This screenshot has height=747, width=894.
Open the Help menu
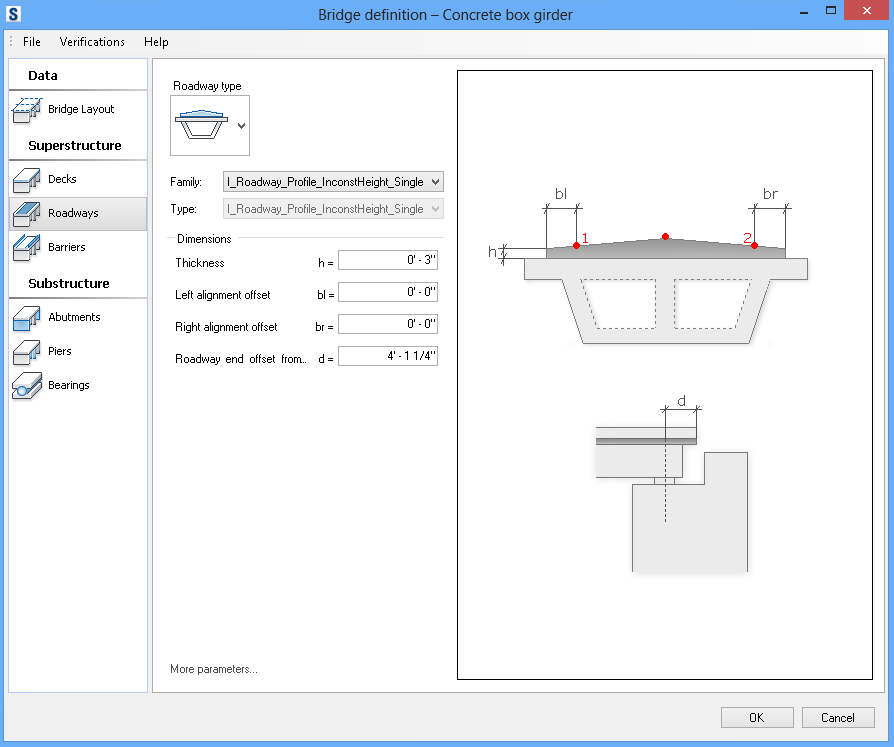tap(156, 42)
